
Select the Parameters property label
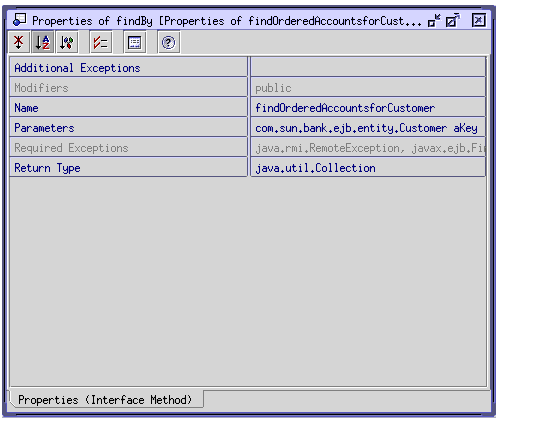pyautogui.click(x=128, y=127)
